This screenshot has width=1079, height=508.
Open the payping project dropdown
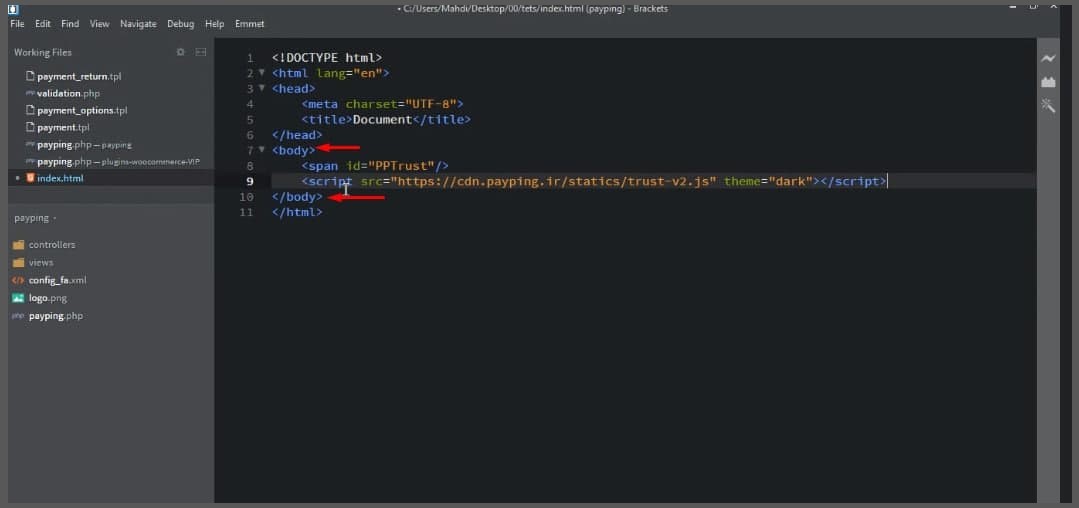pos(35,218)
